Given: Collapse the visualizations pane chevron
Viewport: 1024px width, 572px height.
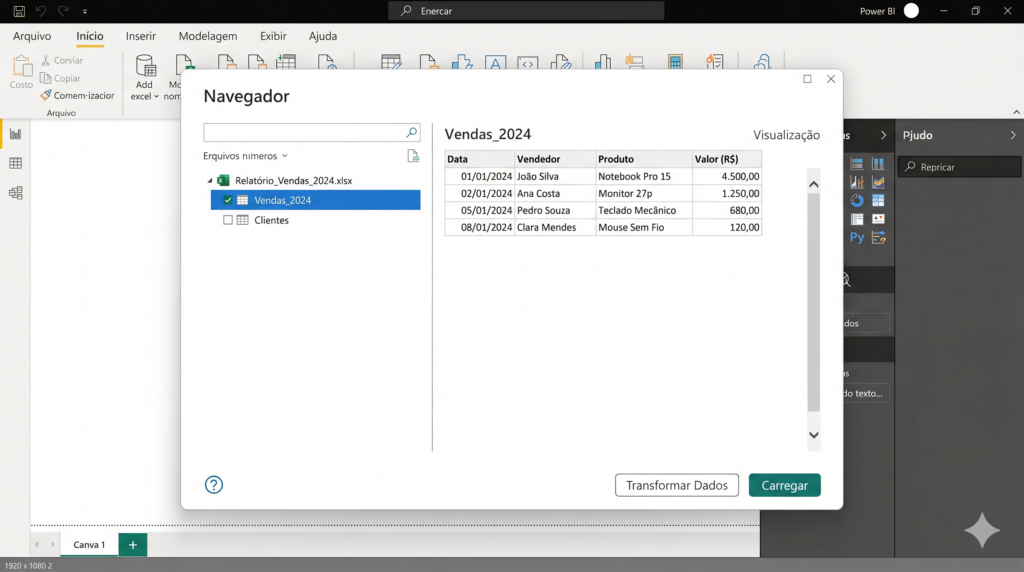Looking at the screenshot, I should coord(884,135).
